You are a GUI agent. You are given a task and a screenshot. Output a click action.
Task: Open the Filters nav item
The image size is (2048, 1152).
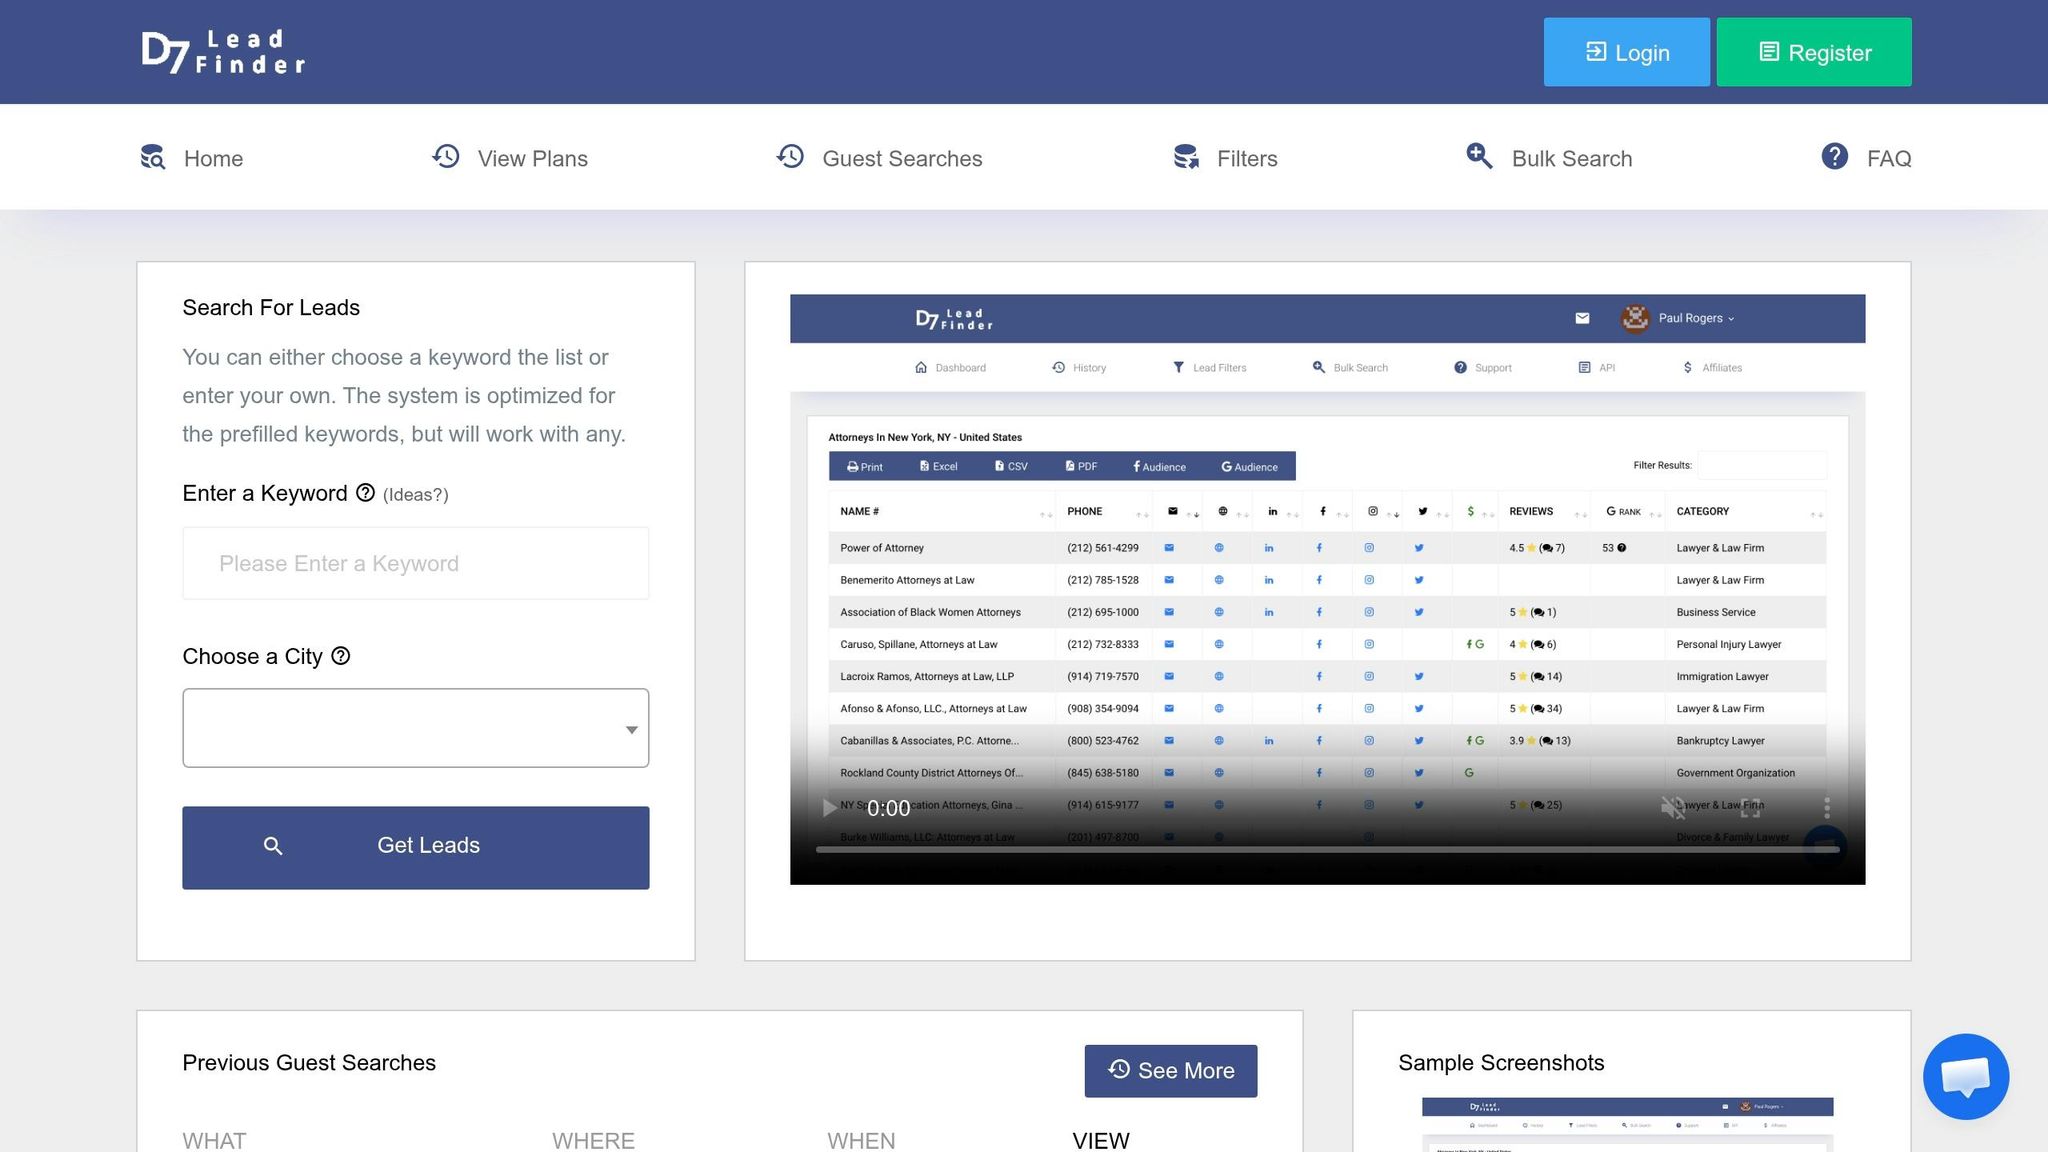point(1225,158)
